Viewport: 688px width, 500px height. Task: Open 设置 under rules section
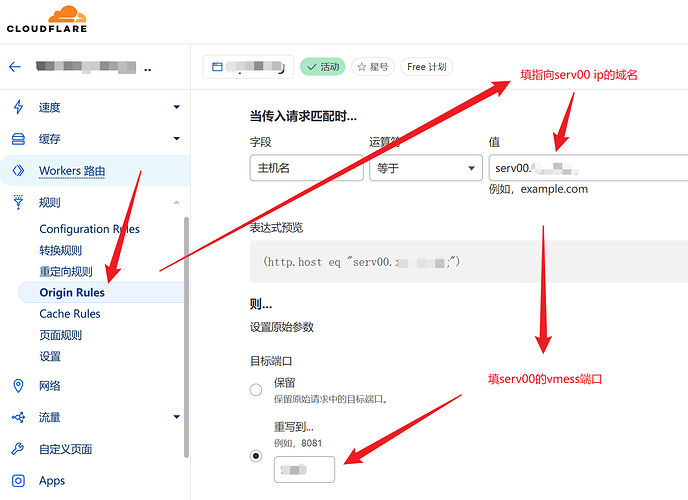click(50, 356)
